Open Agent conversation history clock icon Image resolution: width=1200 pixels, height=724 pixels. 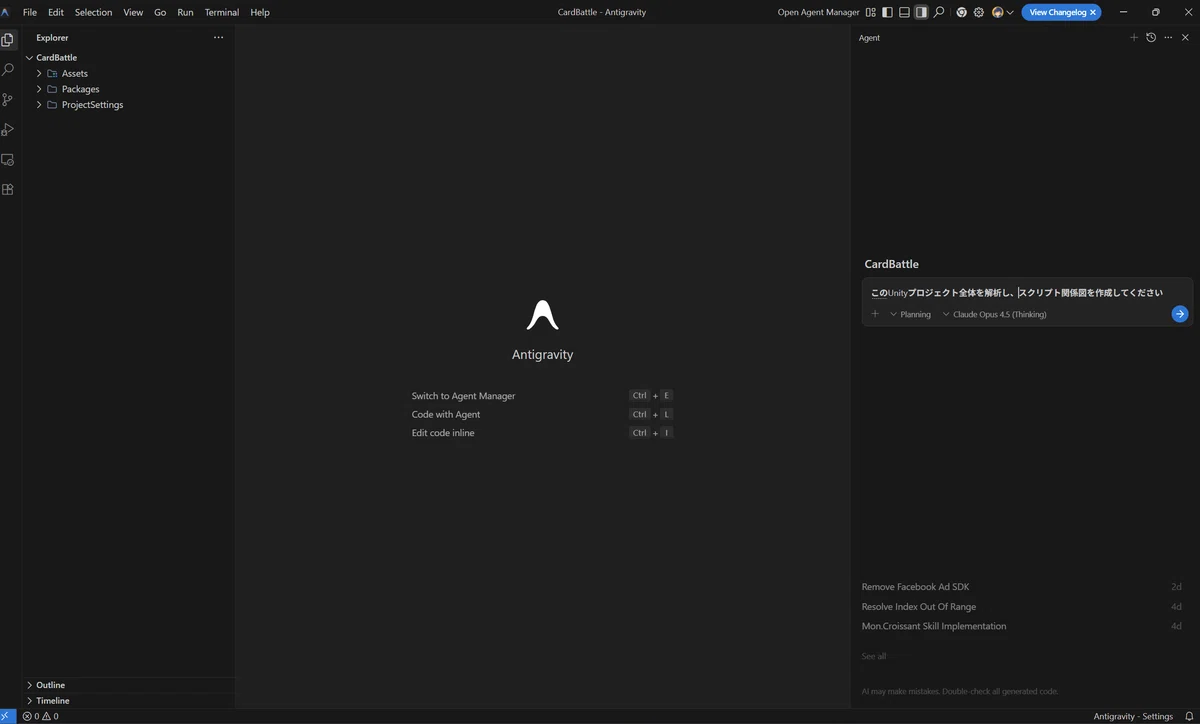coord(1151,37)
